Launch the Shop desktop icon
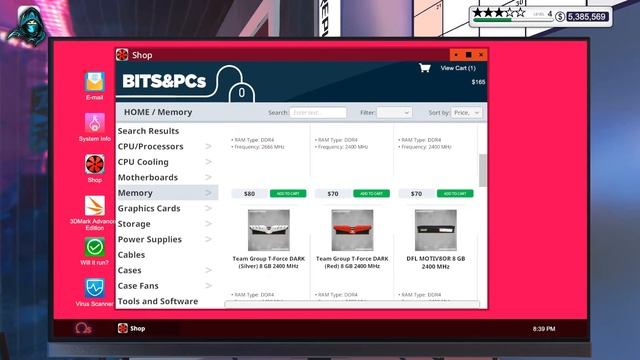Viewport: 640px width, 360px height. (x=94, y=164)
